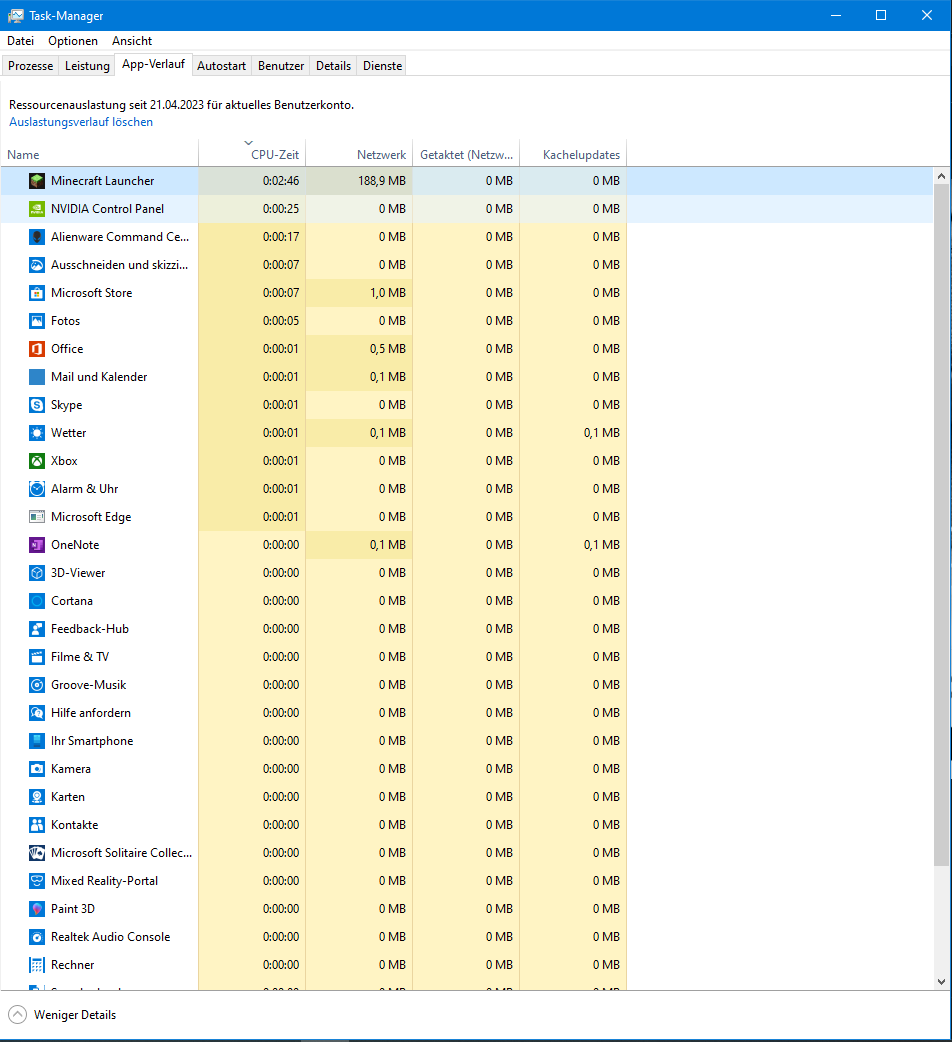Select the OneNote icon
The image size is (952, 1042).
pos(37,545)
